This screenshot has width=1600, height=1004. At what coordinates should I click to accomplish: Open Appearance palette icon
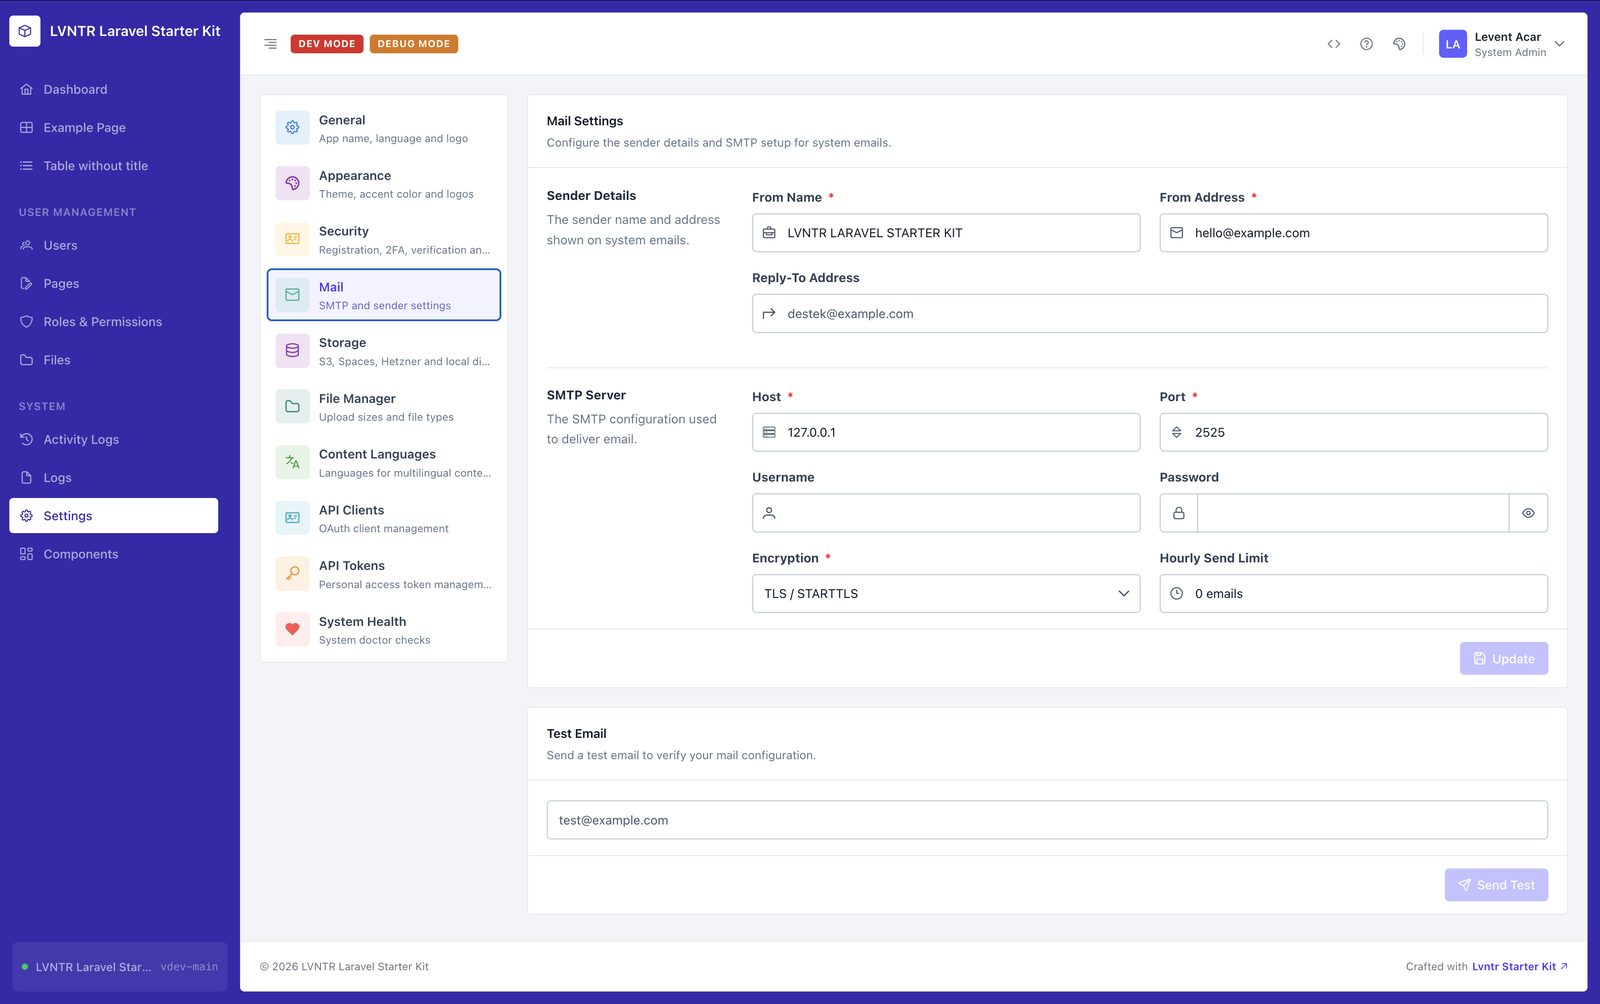[292, 183]
